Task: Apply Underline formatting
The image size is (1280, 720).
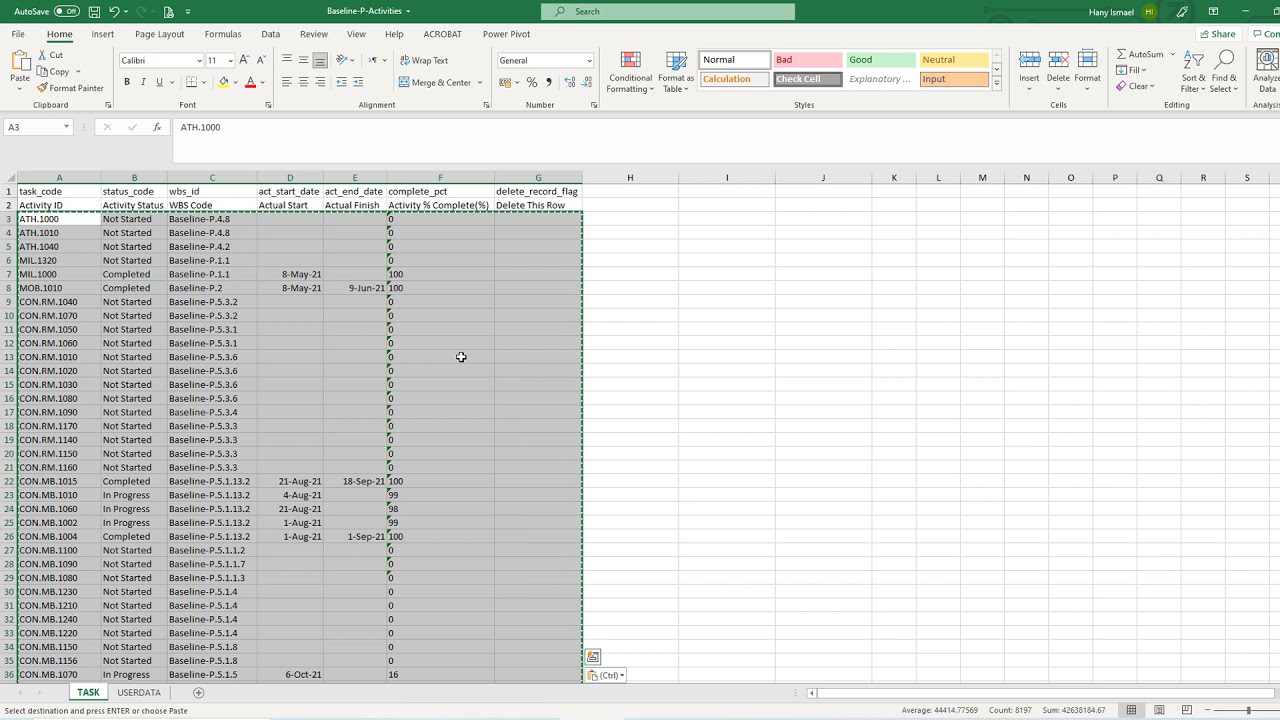Action: coord(159,82)
